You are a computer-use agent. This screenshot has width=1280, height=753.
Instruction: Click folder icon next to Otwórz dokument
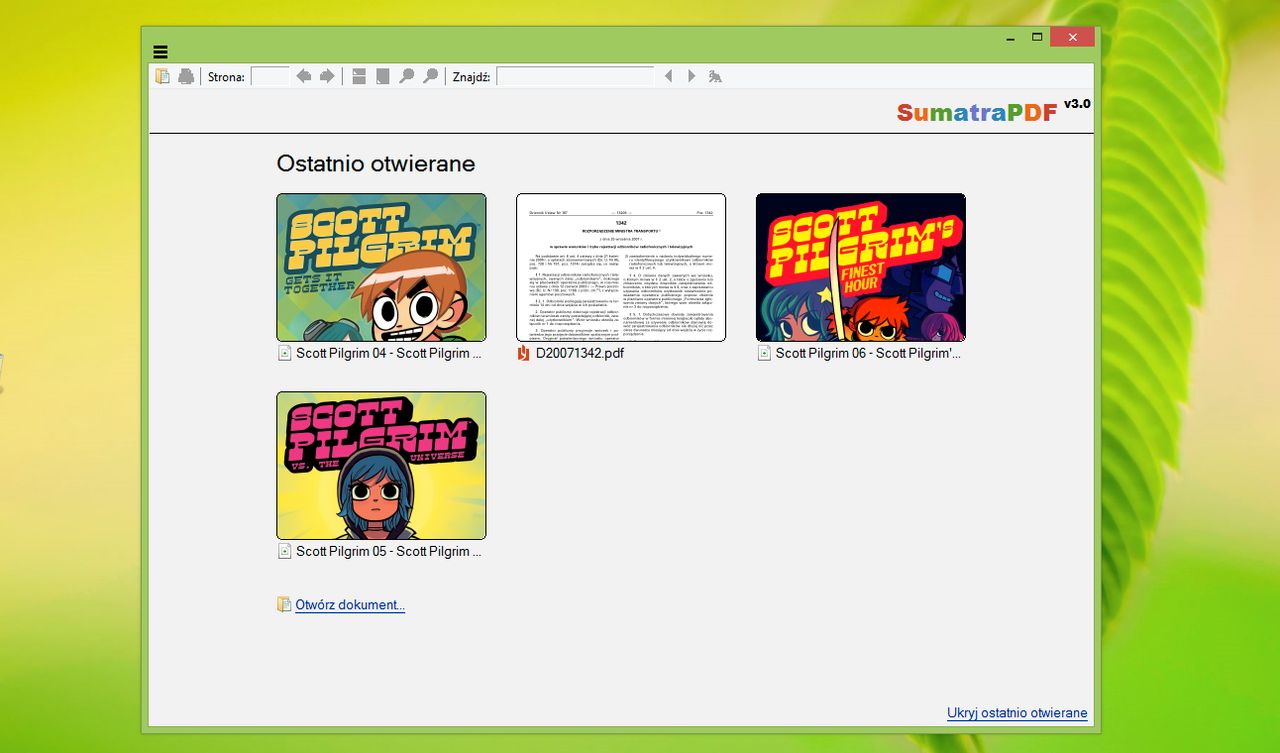(285, 604)
